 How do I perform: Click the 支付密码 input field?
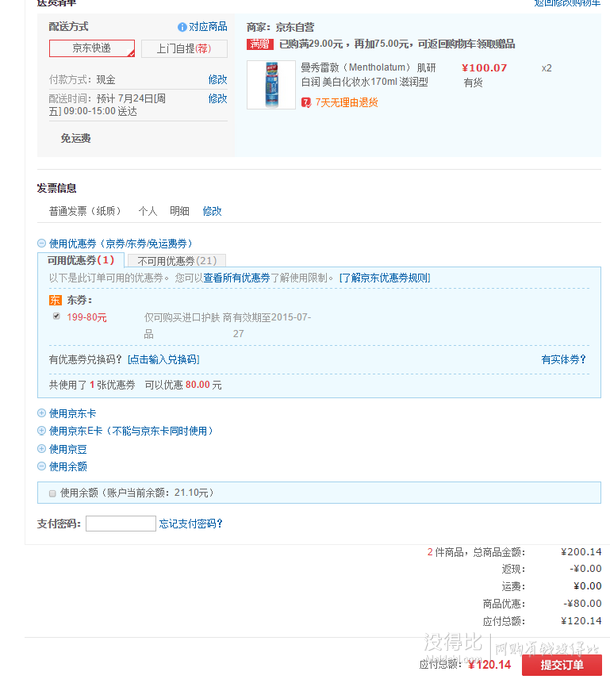pyautogui.click(x=121, y=524)
